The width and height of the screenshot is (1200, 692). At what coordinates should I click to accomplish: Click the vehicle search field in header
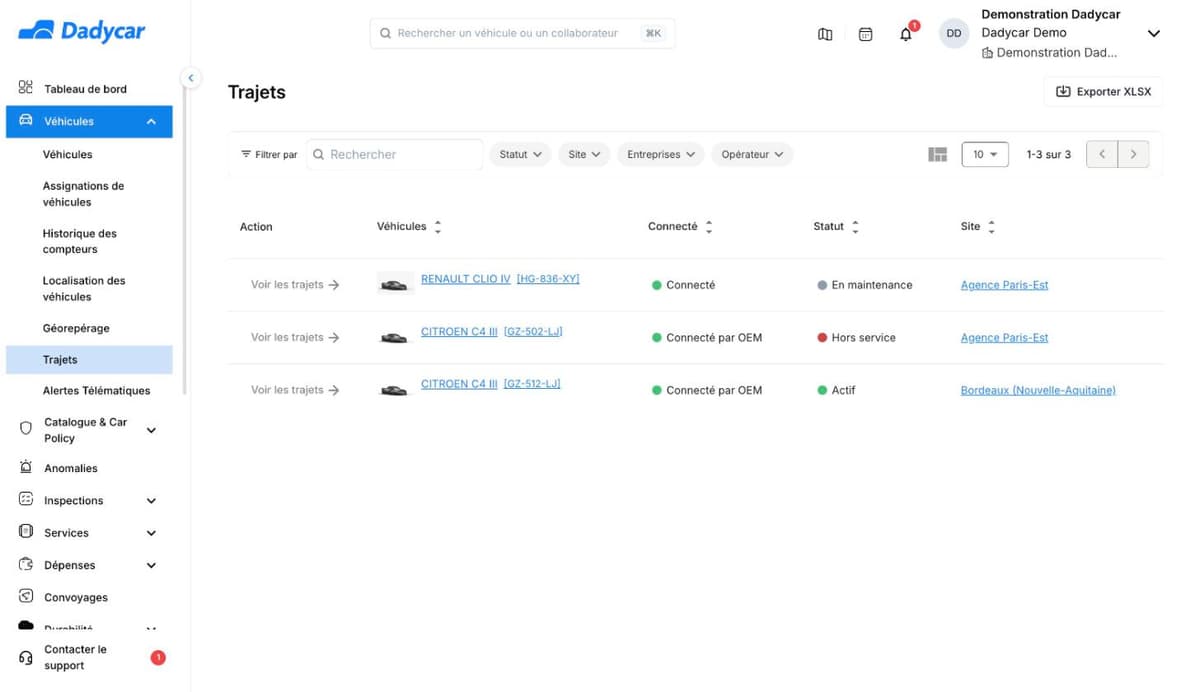coord(522,33)
